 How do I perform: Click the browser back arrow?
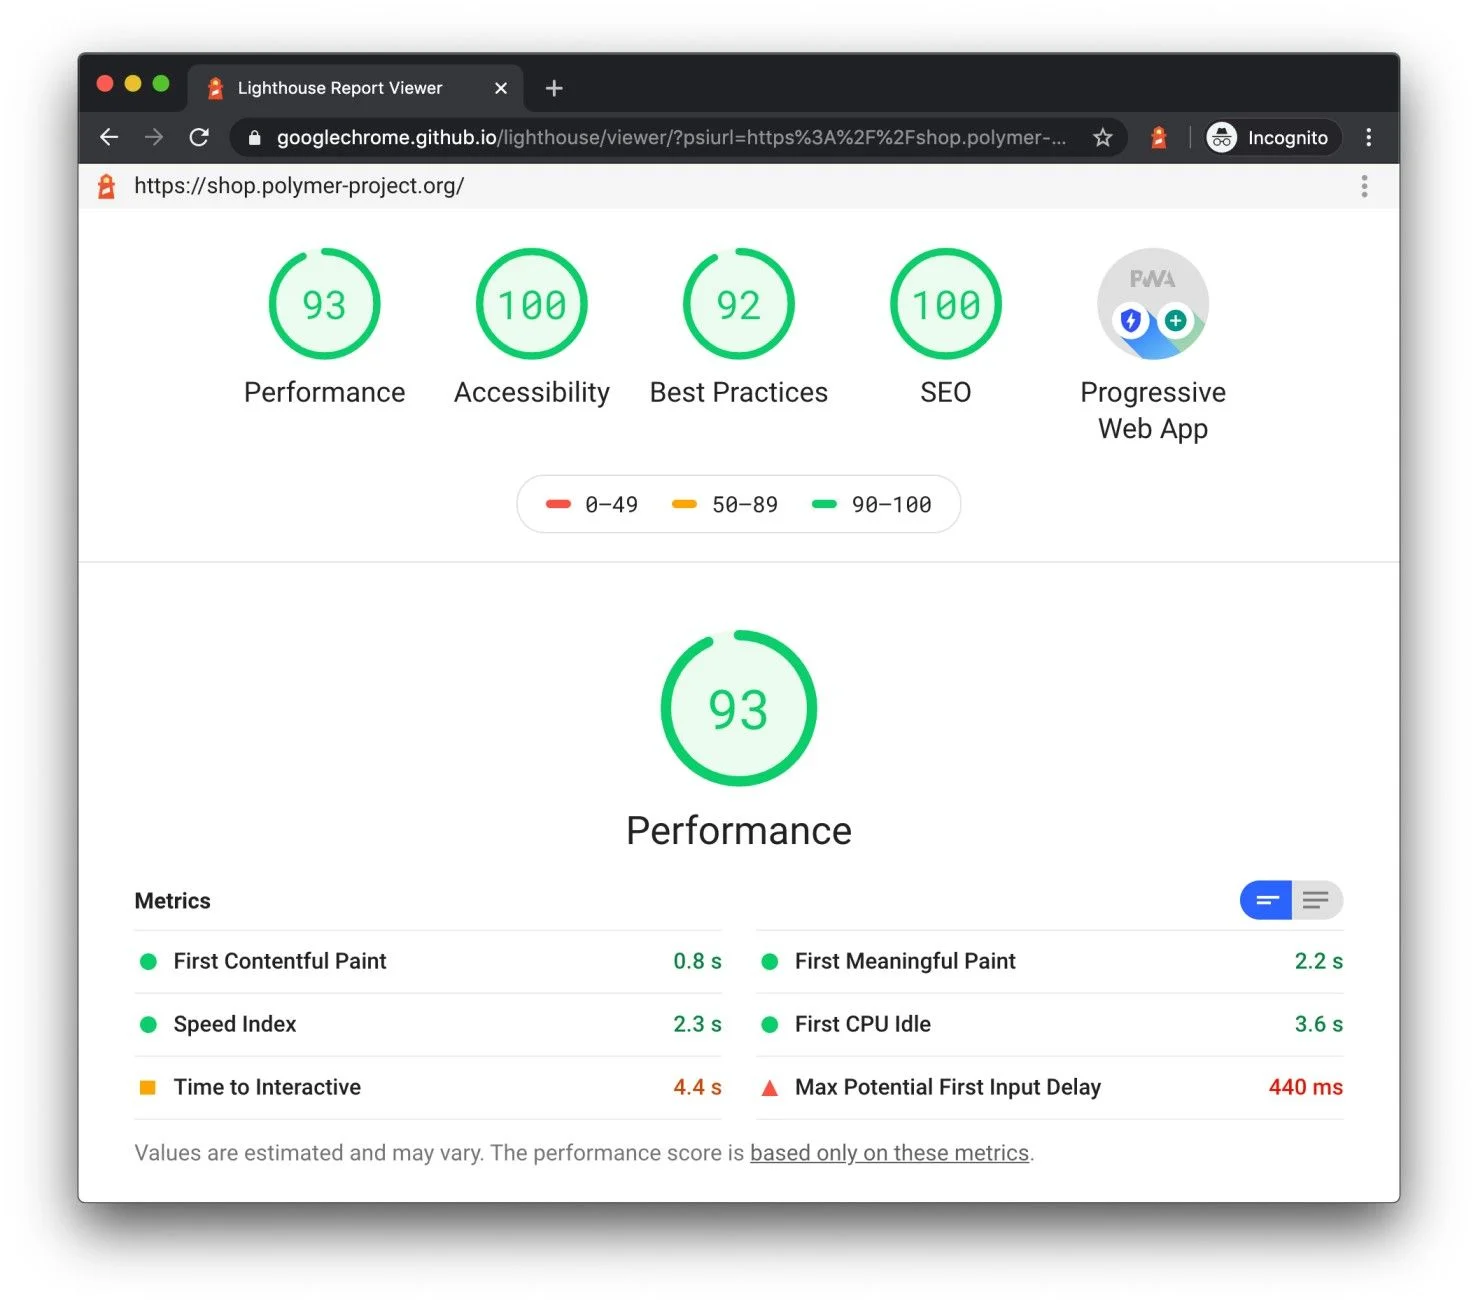click(109, 137)
